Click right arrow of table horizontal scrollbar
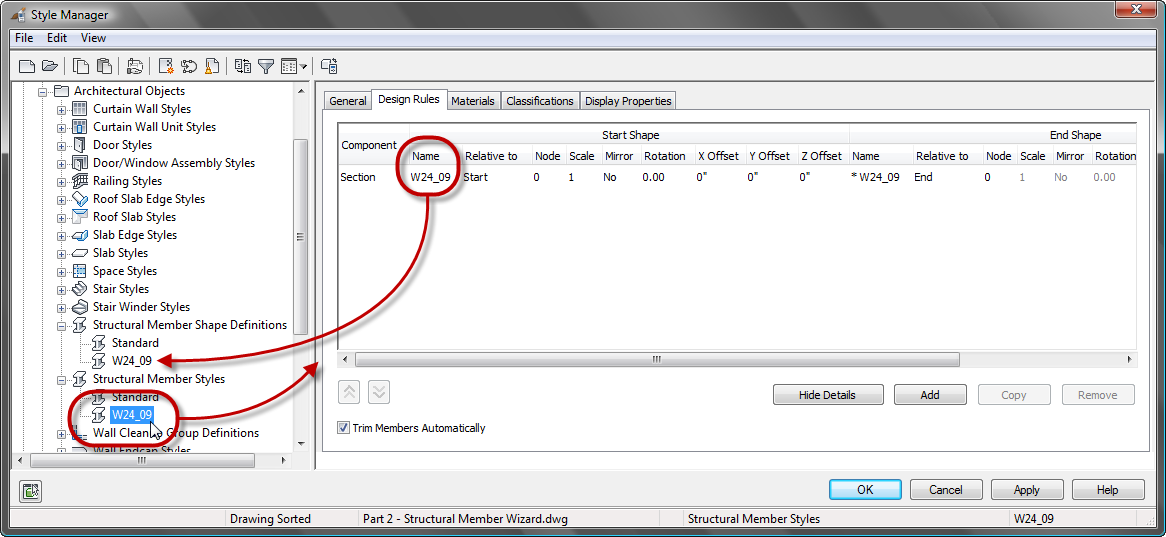Screen dimensions: 1166x537 coord(1130,359)
